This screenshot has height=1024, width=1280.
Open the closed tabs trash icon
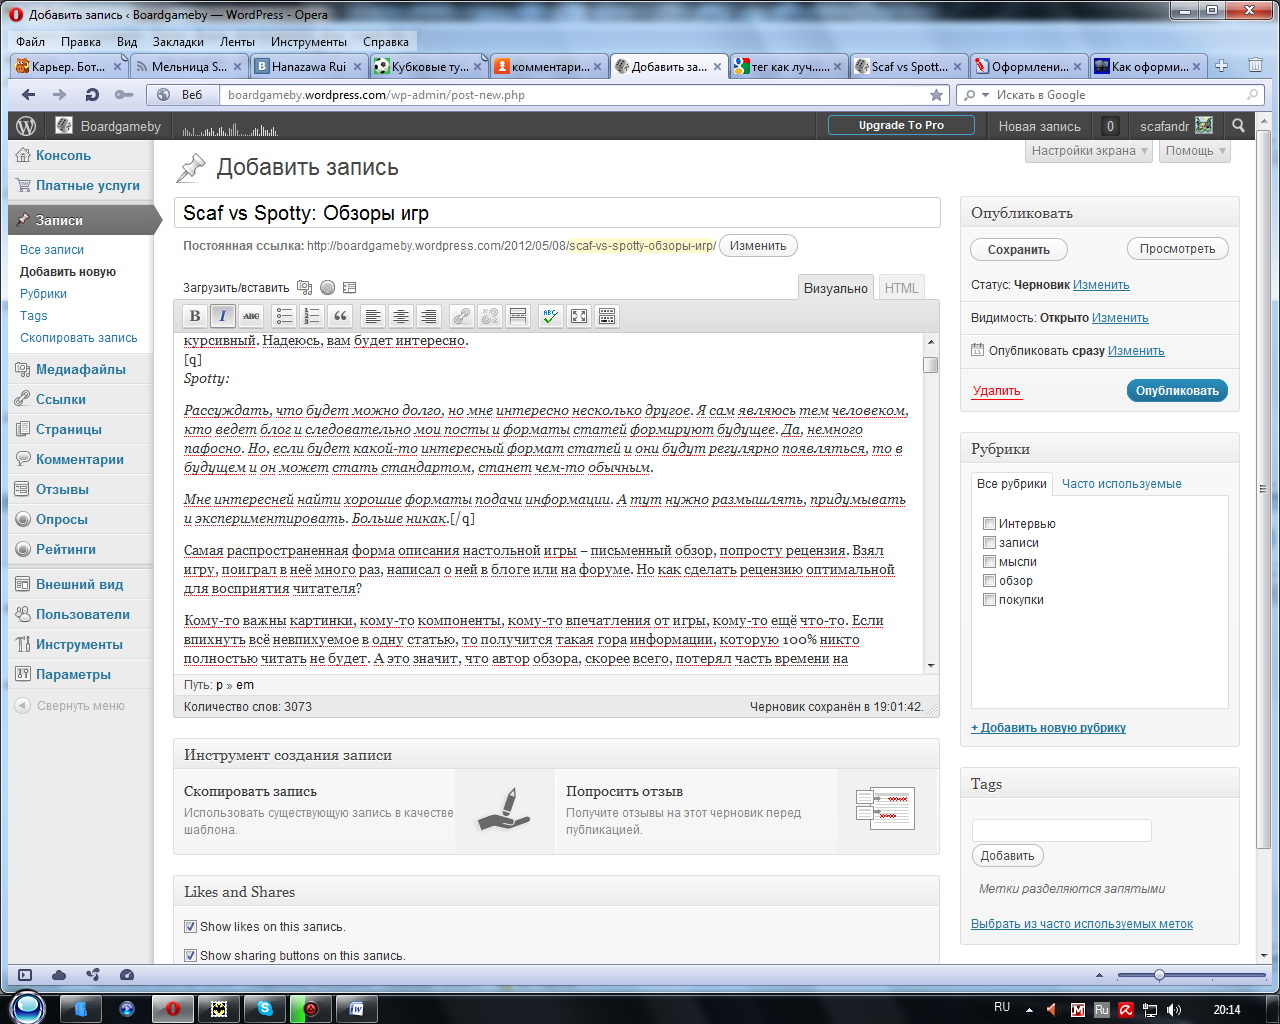coord(1255,66)
